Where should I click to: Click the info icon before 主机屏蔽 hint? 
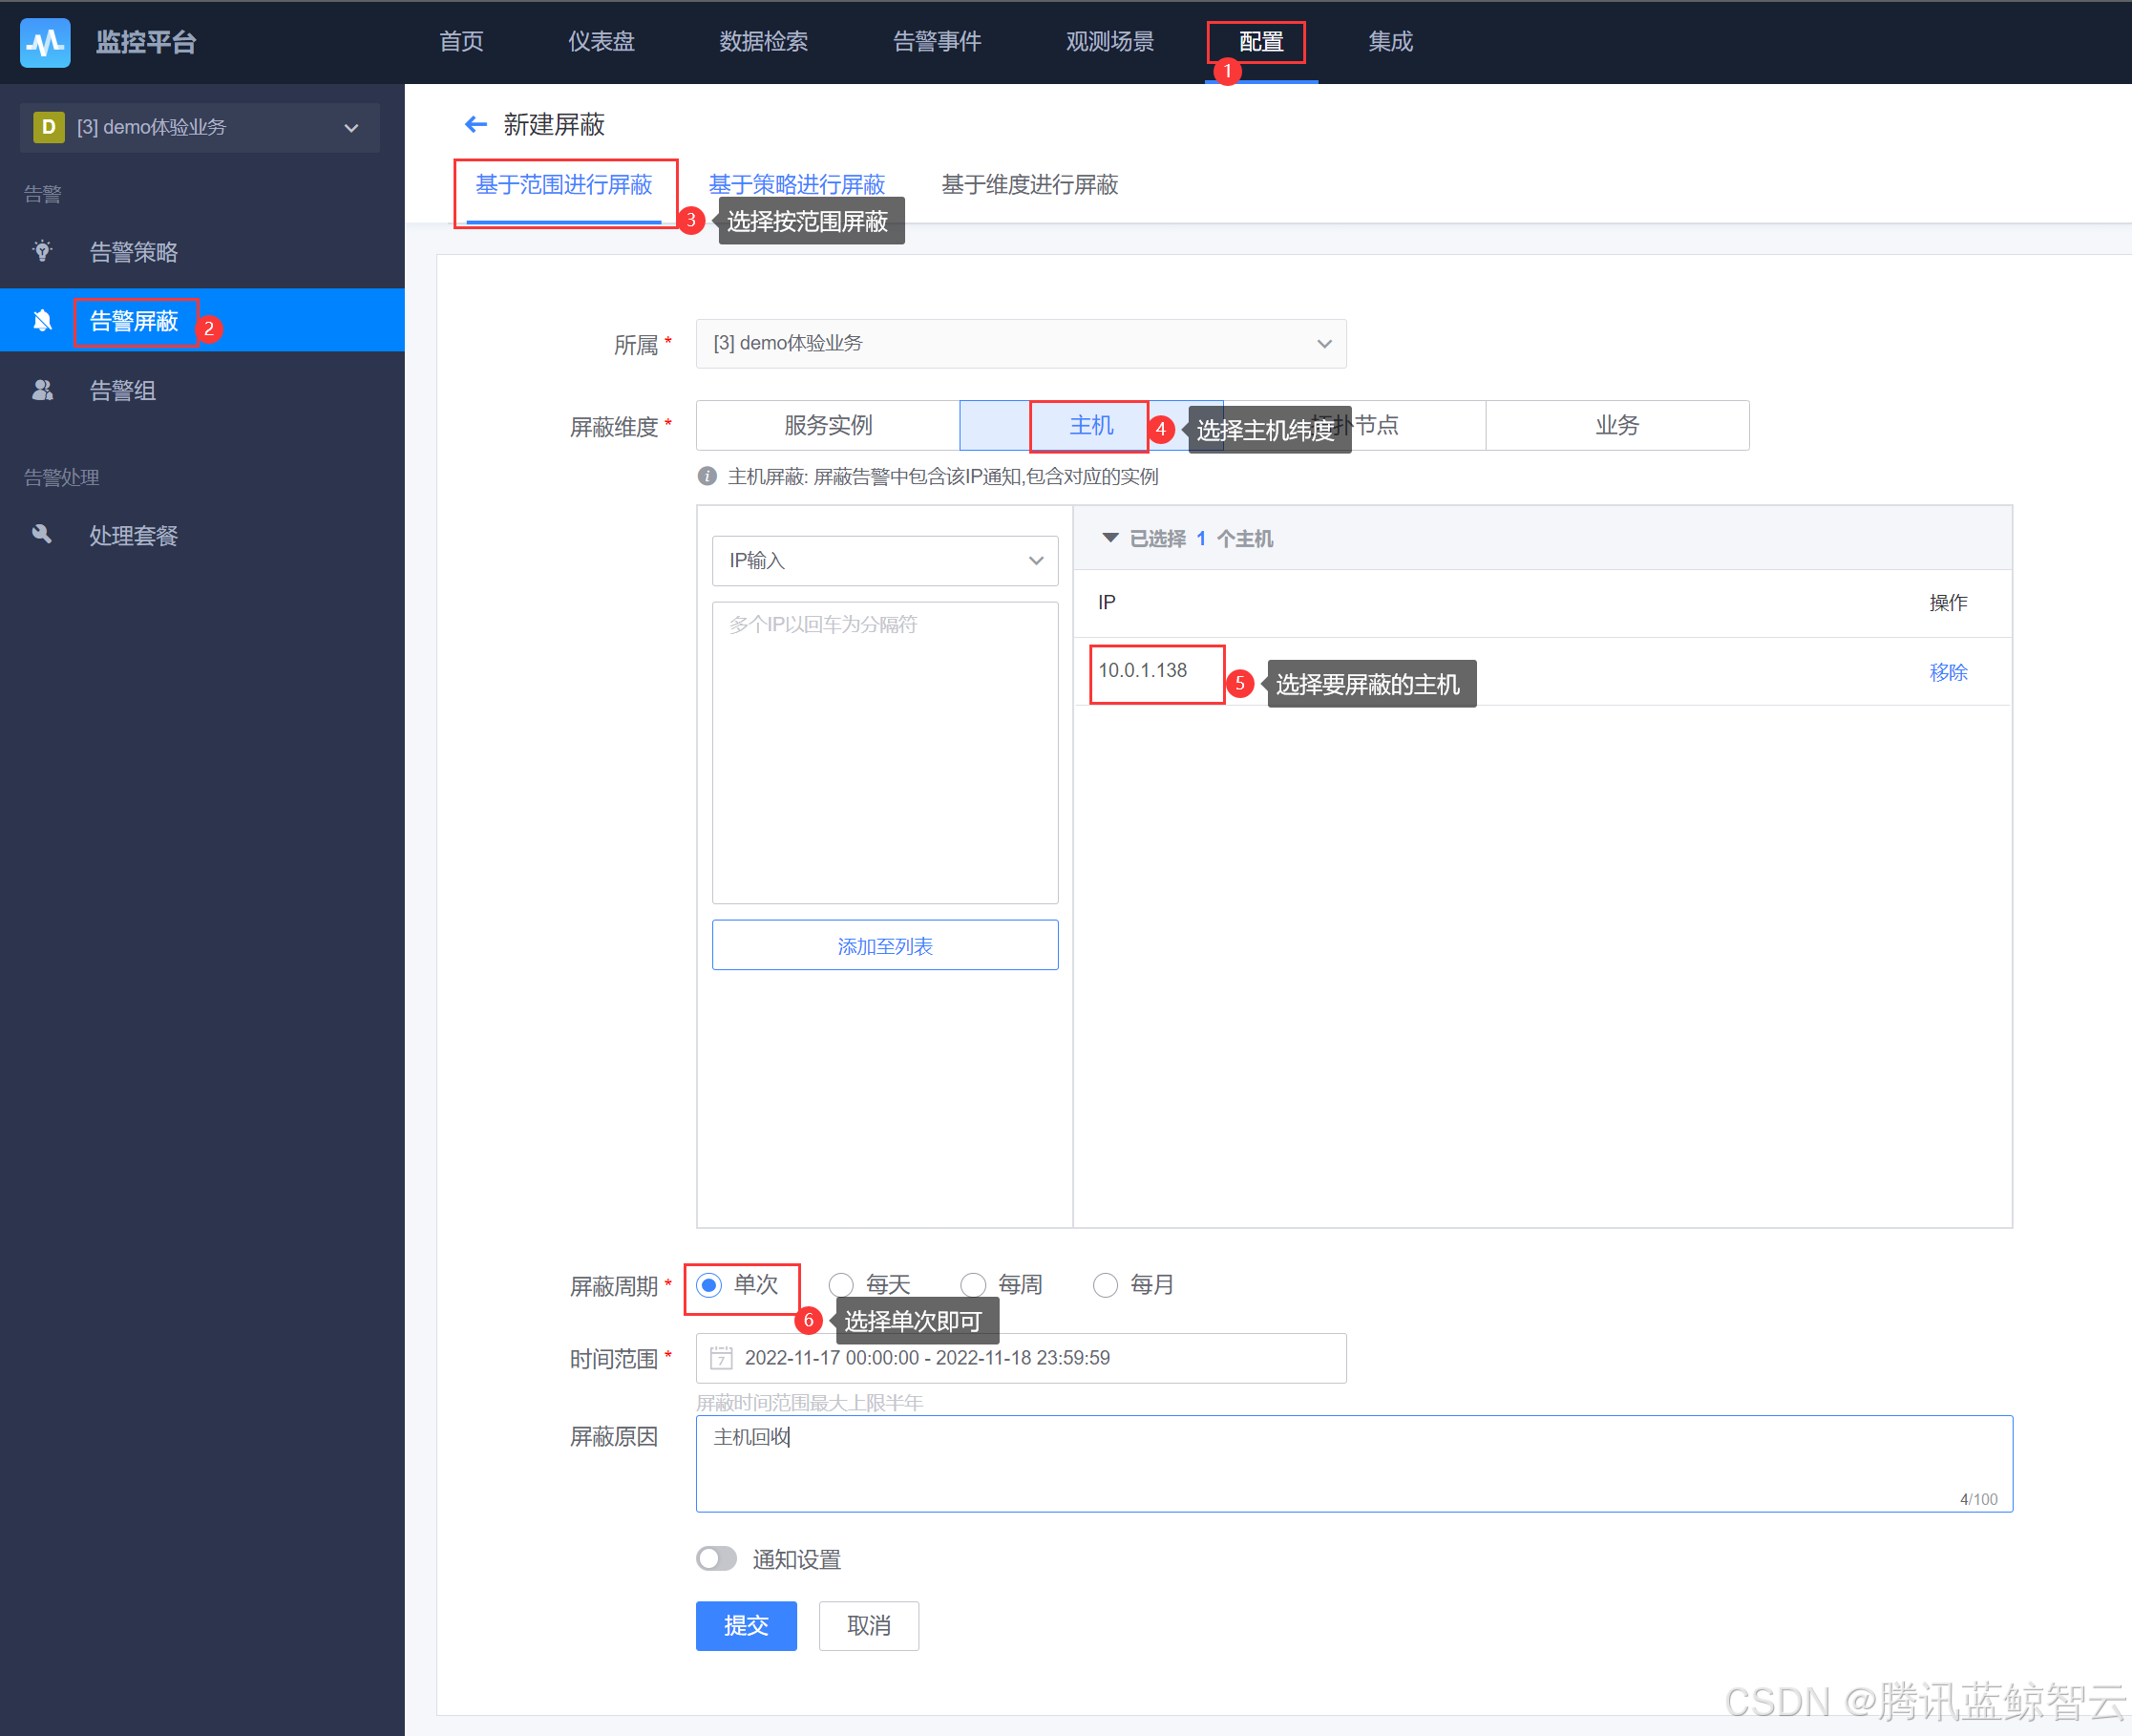[707, 476]
